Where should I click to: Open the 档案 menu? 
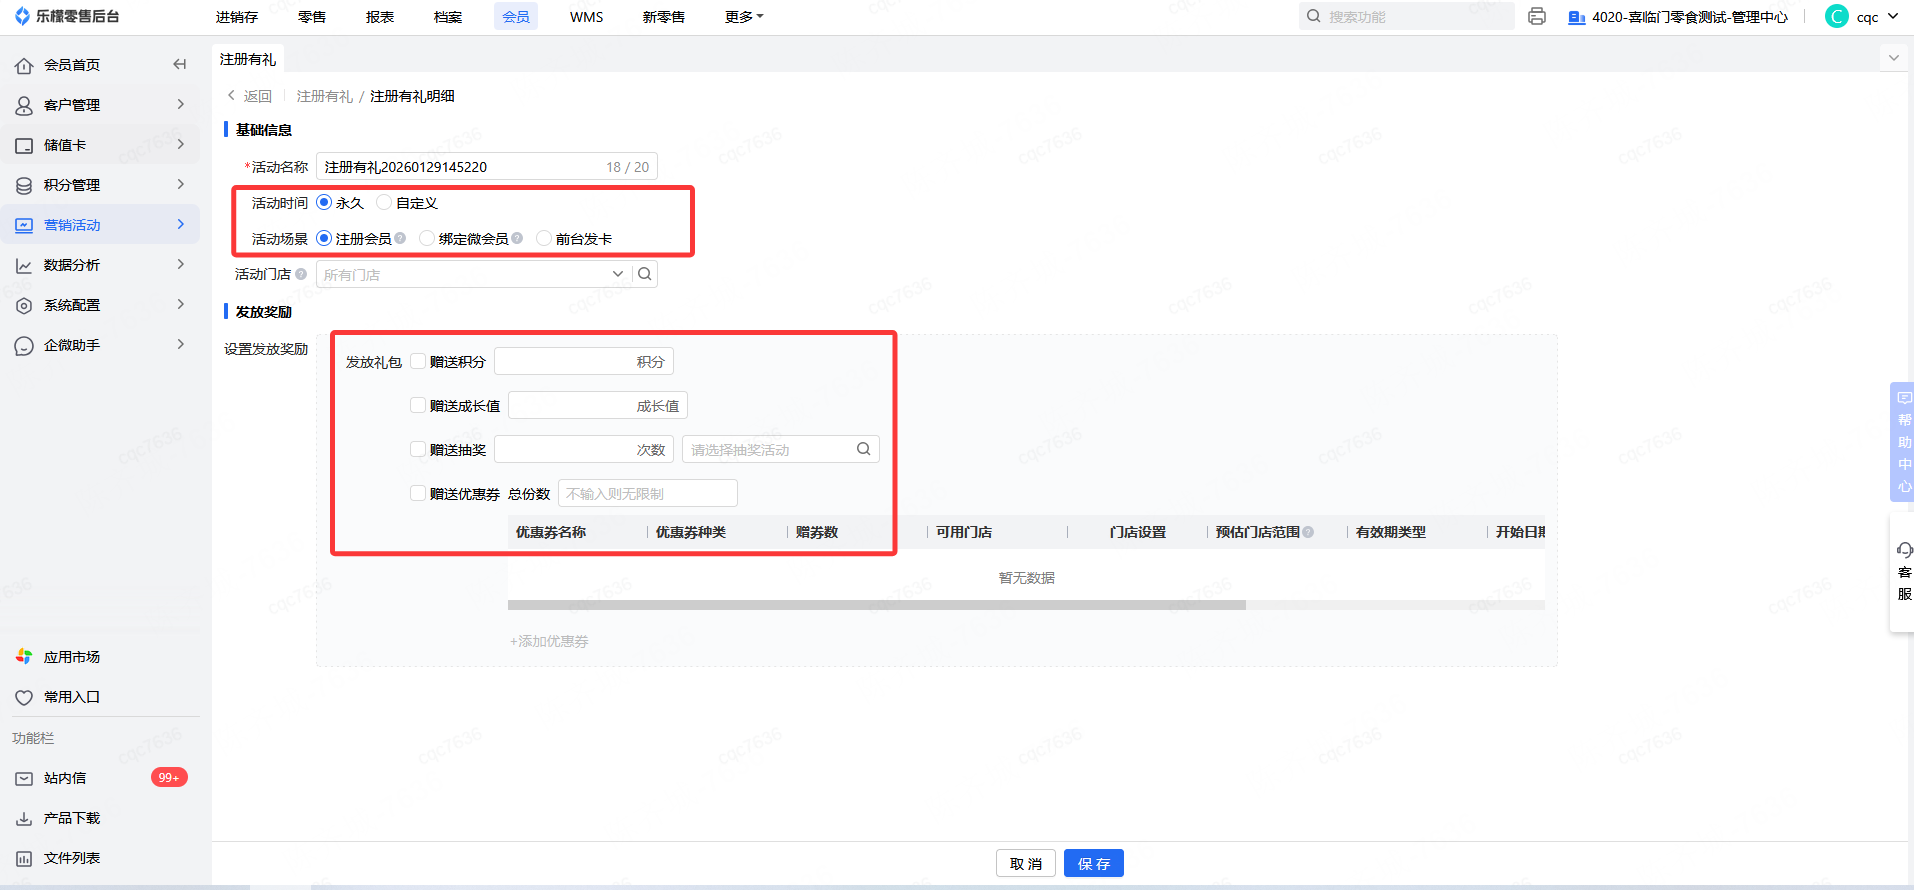448,16
